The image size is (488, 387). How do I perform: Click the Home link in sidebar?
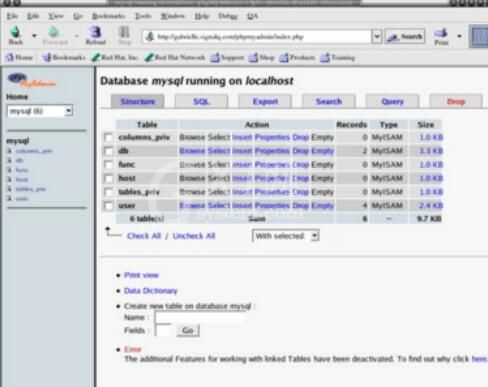click(17, 97)
